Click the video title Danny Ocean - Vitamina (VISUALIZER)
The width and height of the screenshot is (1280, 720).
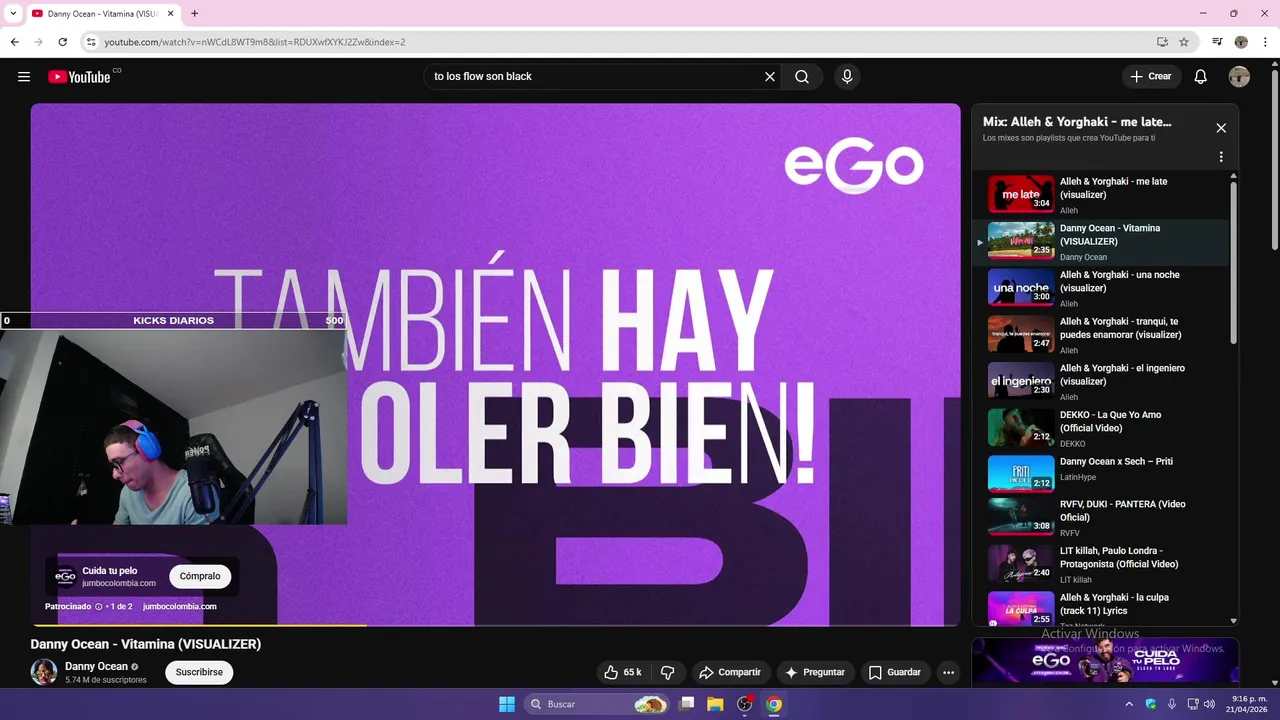tap(146, 644)
